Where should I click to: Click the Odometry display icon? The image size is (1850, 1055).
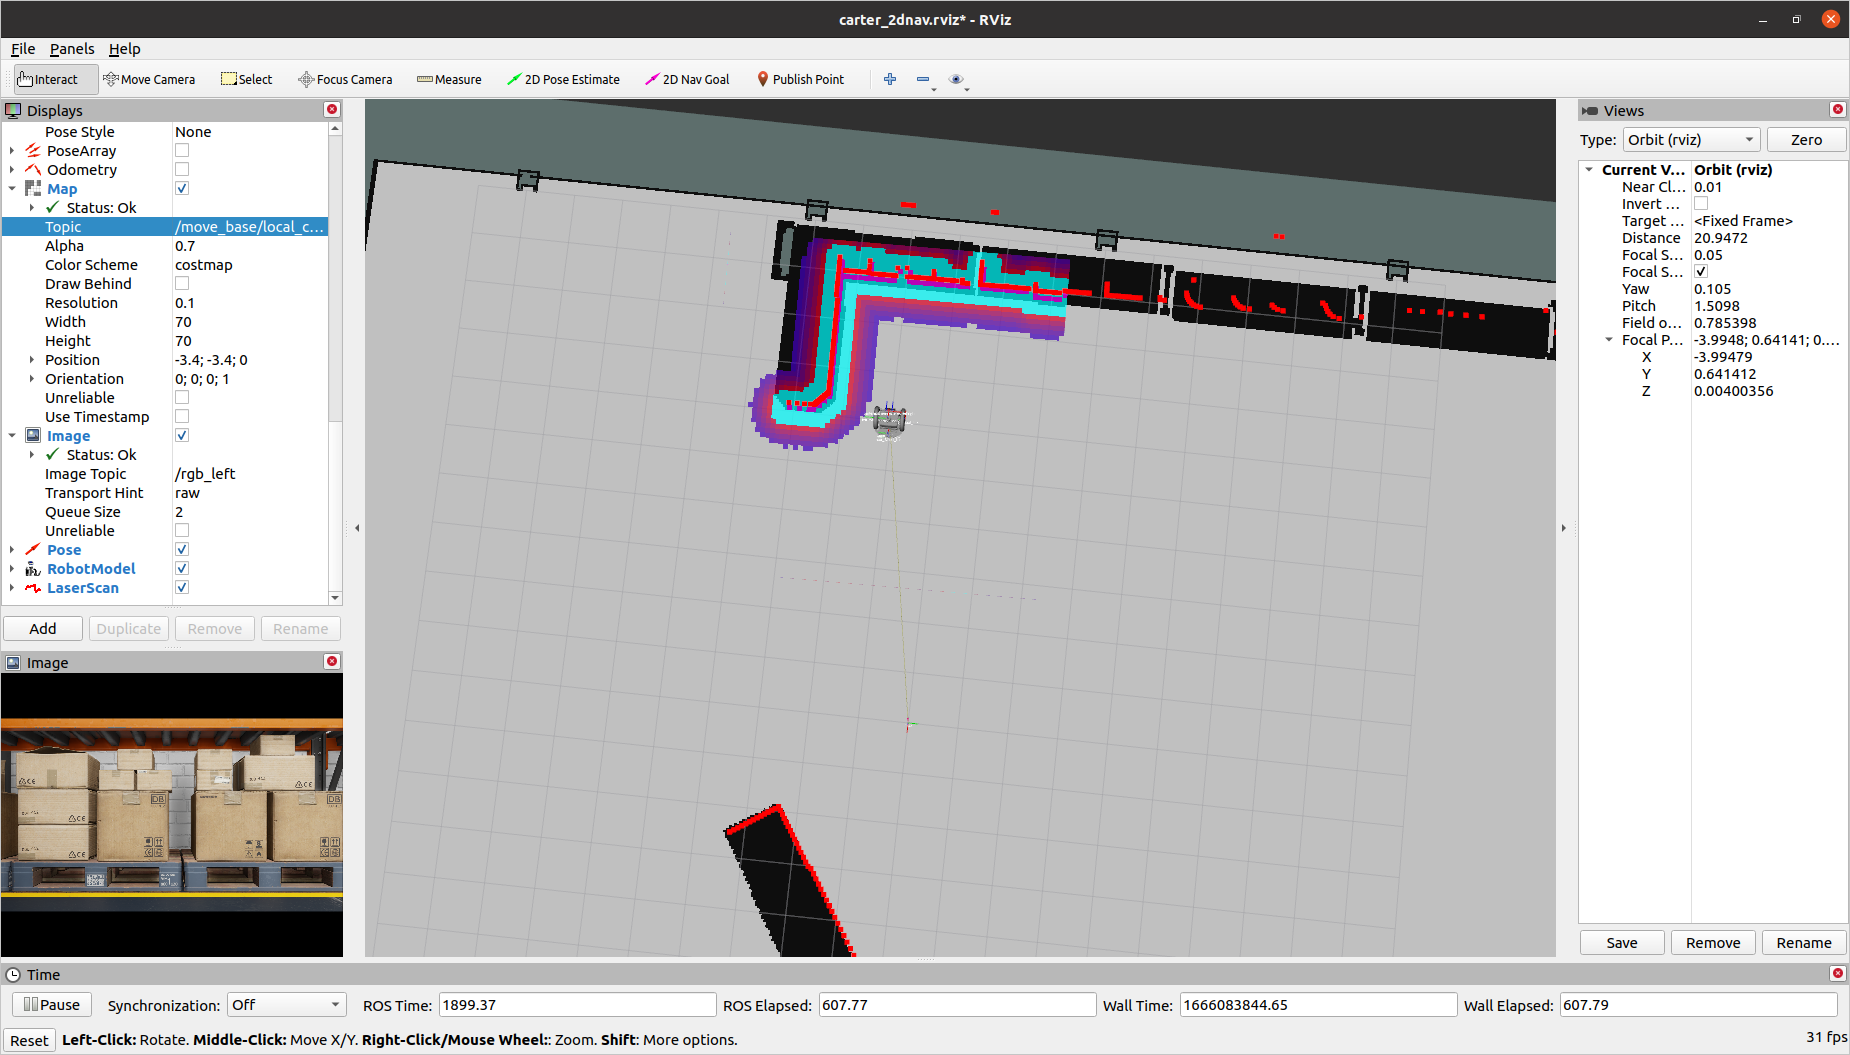coord(33,170)
